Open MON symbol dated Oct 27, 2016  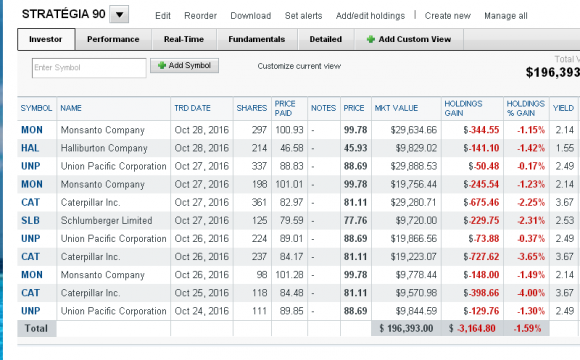(x=32, y=185)
